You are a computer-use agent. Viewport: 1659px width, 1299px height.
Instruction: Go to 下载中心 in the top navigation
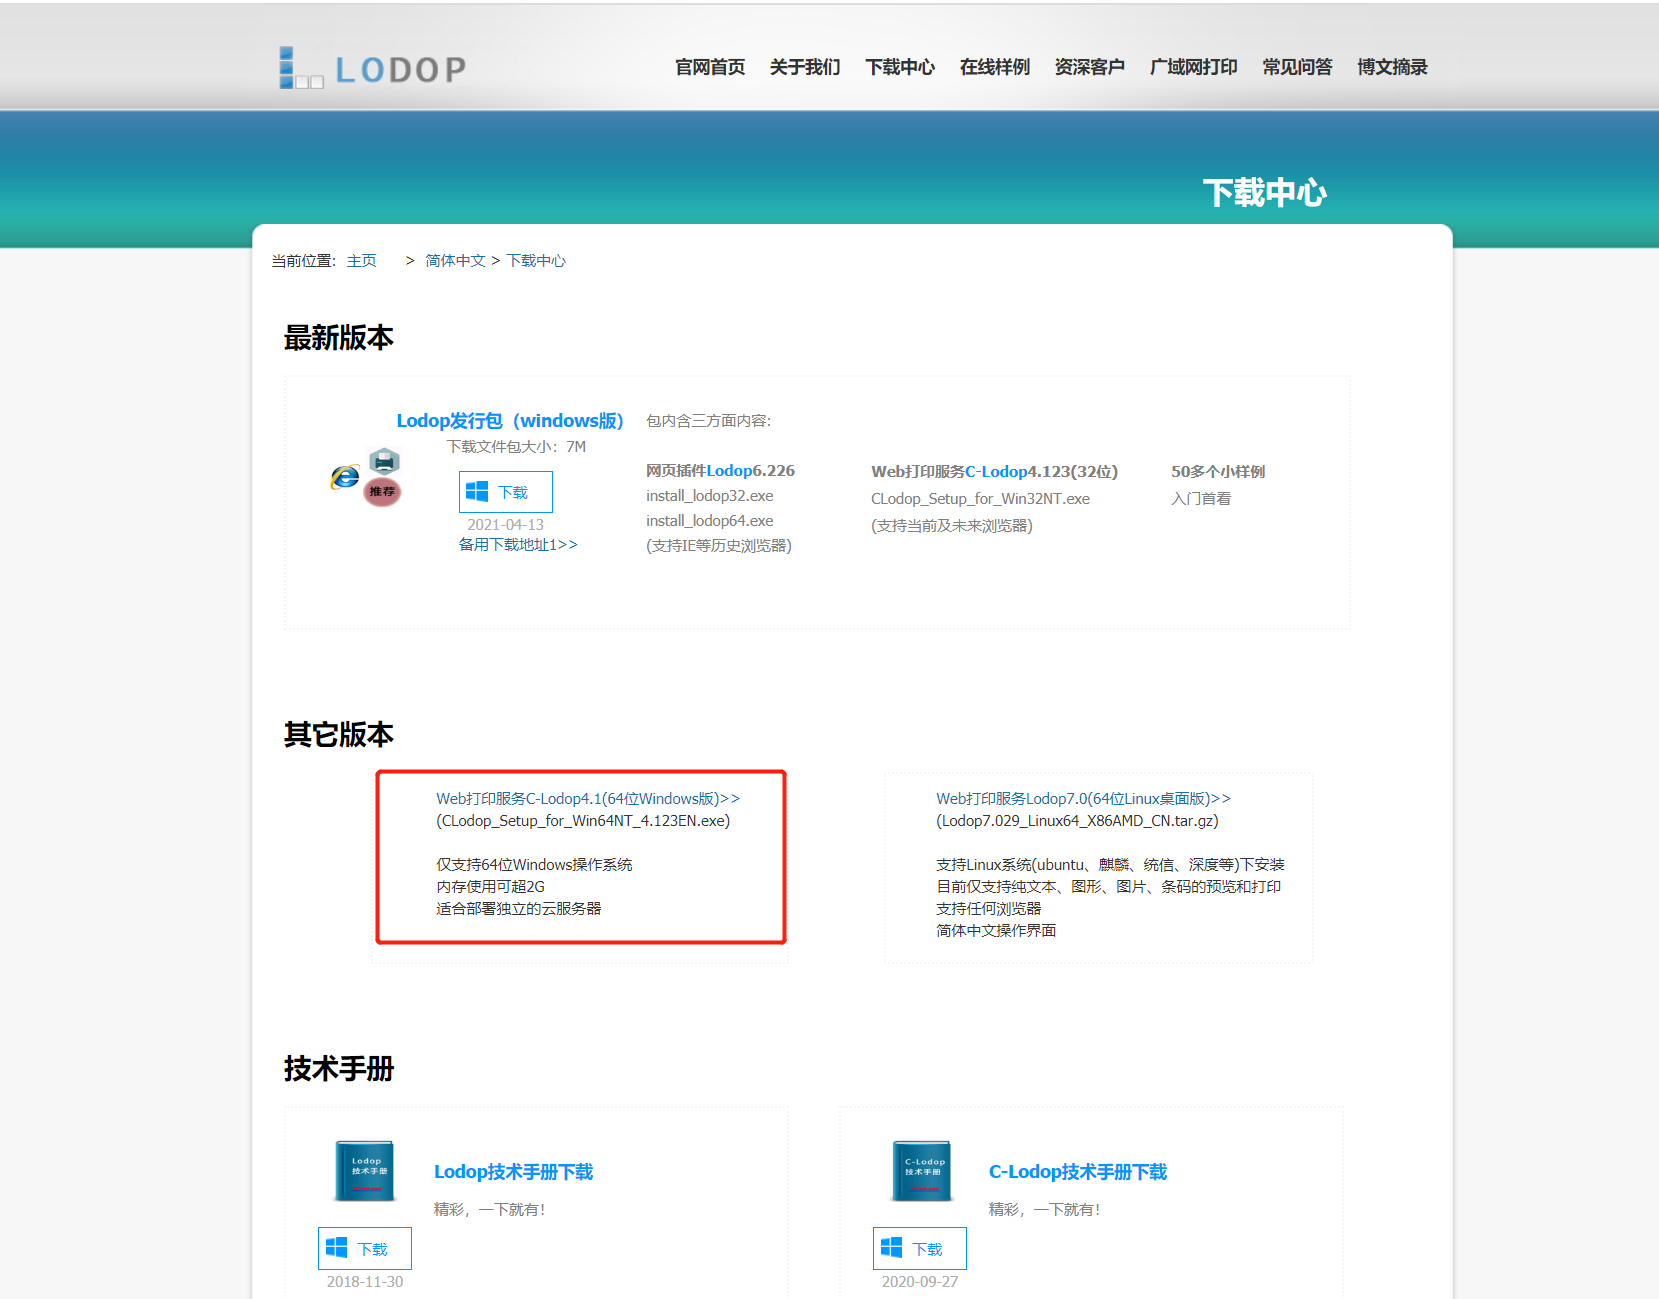click(900, 67)
